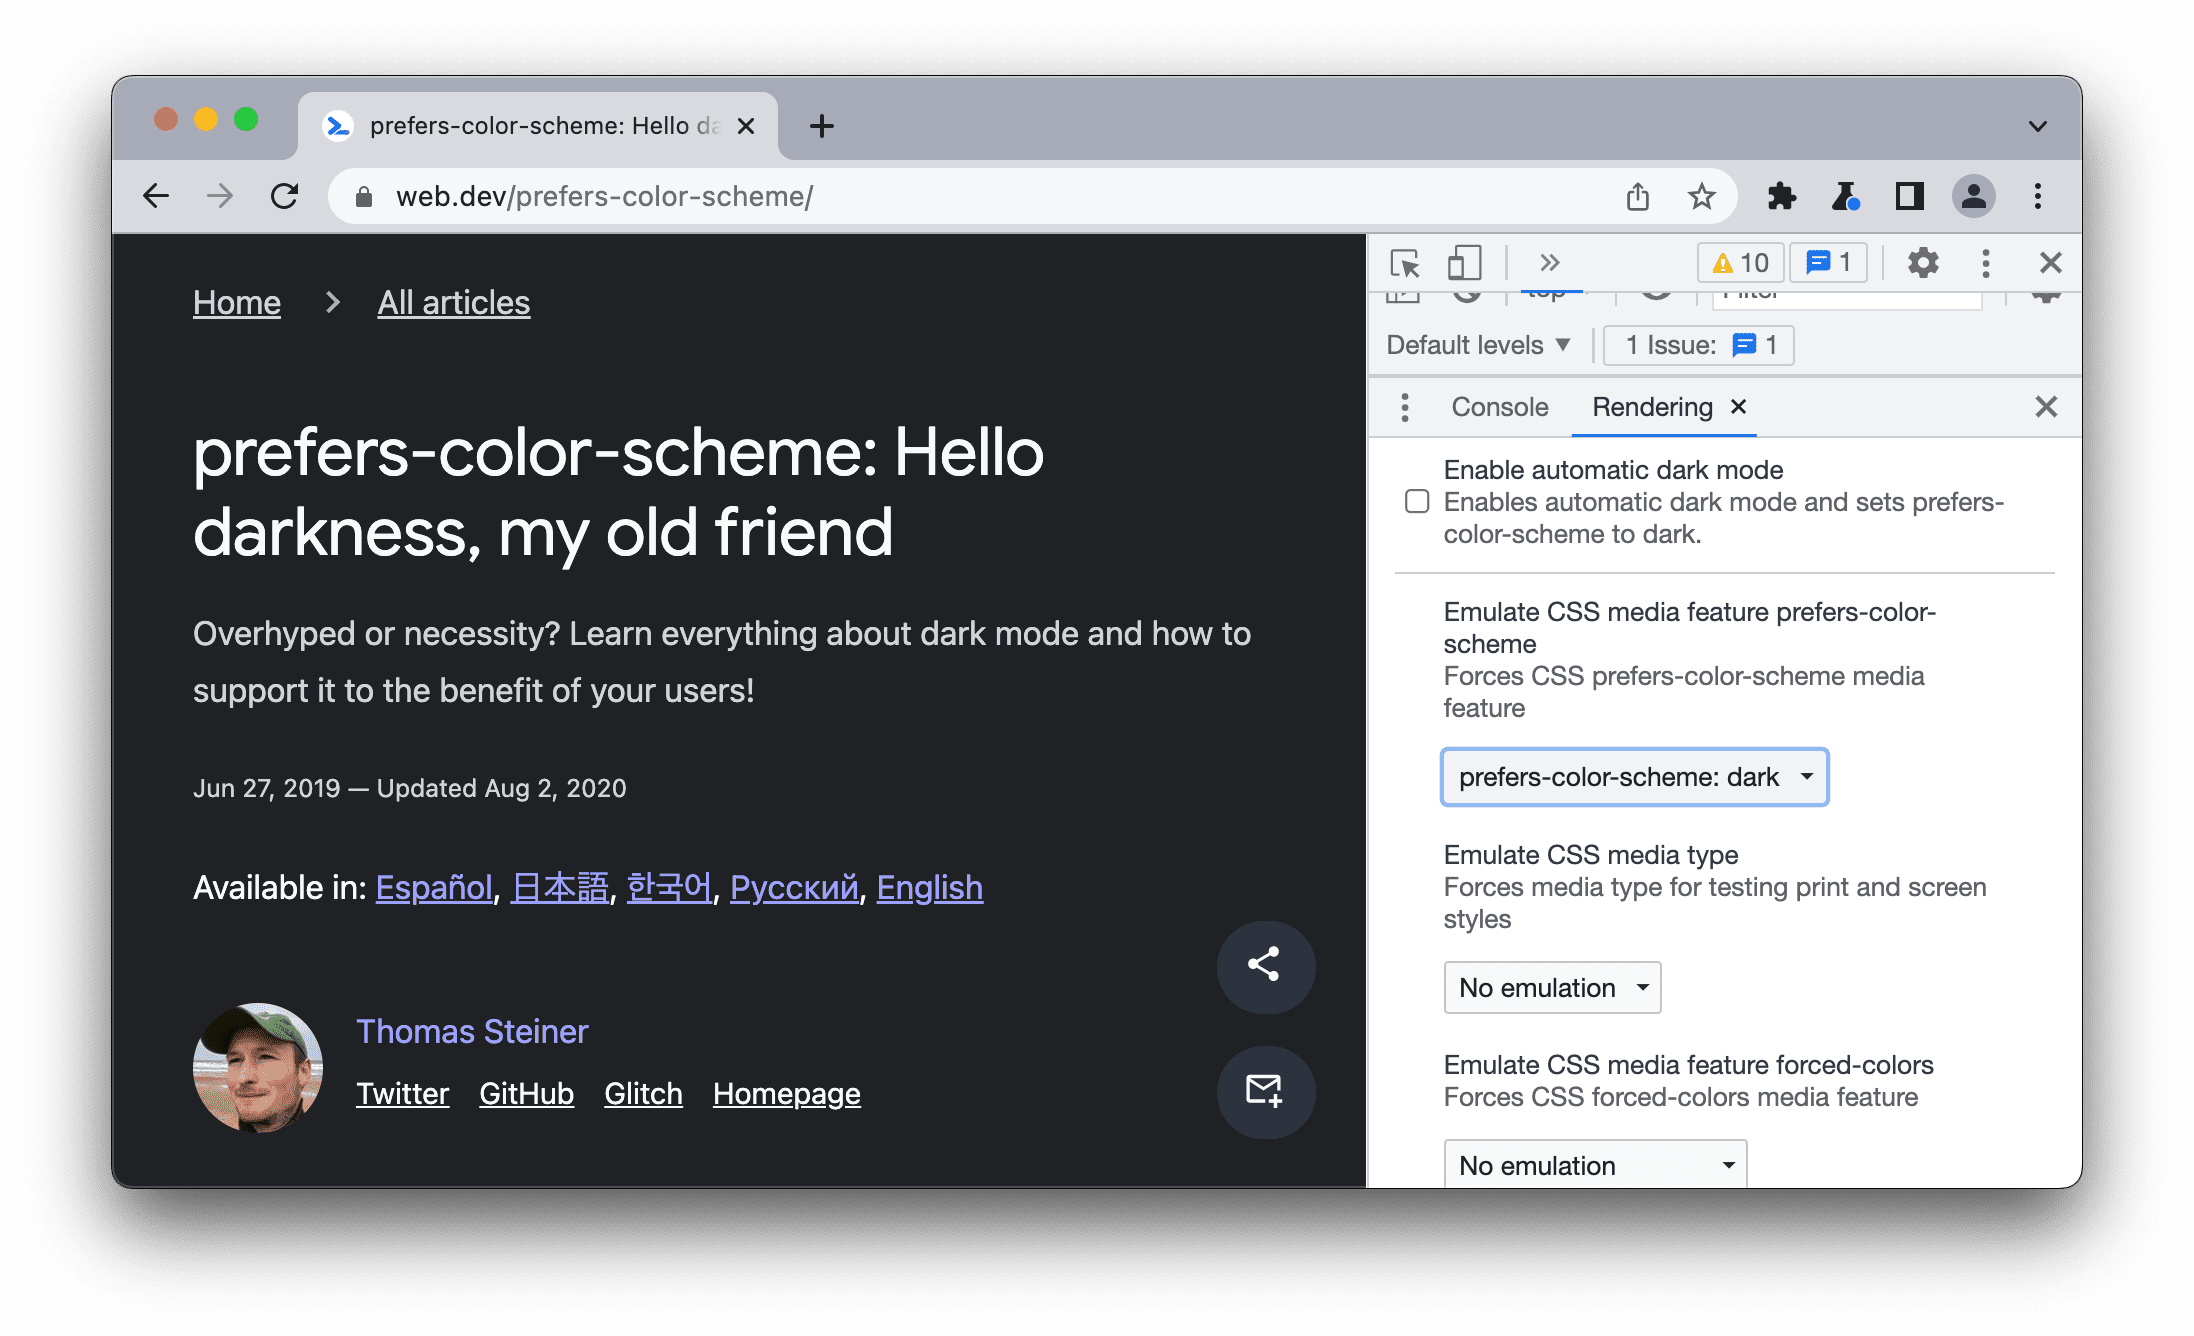Click the DevTools inspect element icon
Screen dimensions: 2194x1336
point(1404,263)
